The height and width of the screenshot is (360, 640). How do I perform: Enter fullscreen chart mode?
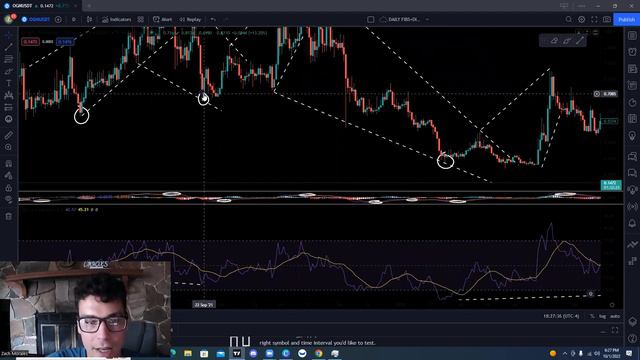tap(594, 19)
